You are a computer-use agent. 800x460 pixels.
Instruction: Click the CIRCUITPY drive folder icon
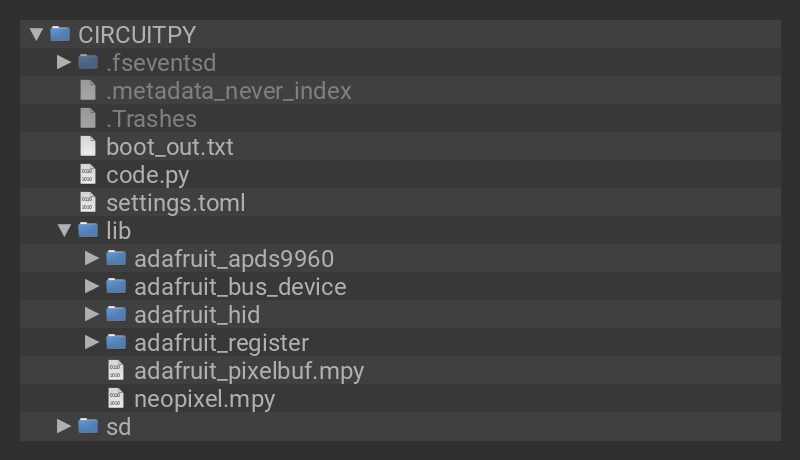point(60,34)
